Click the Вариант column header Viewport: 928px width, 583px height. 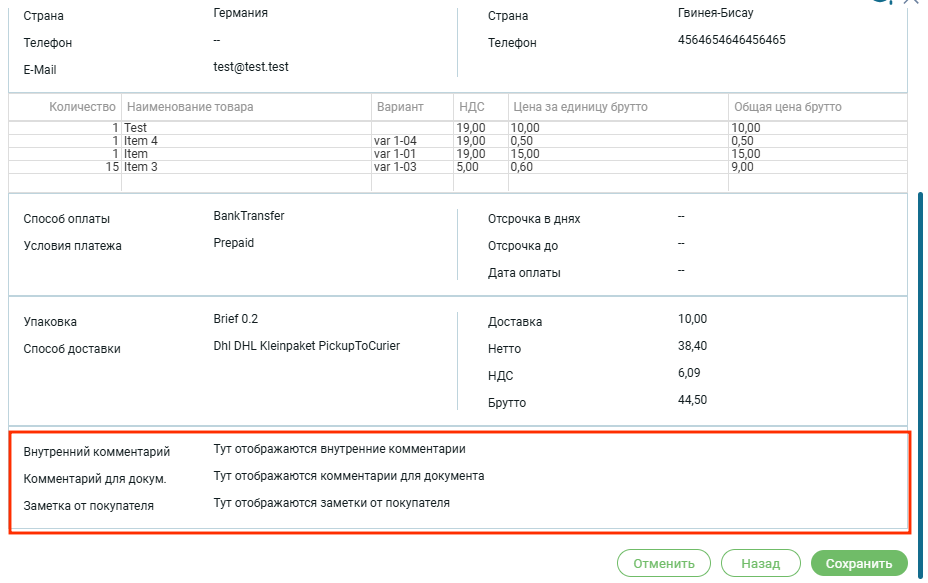399,107
